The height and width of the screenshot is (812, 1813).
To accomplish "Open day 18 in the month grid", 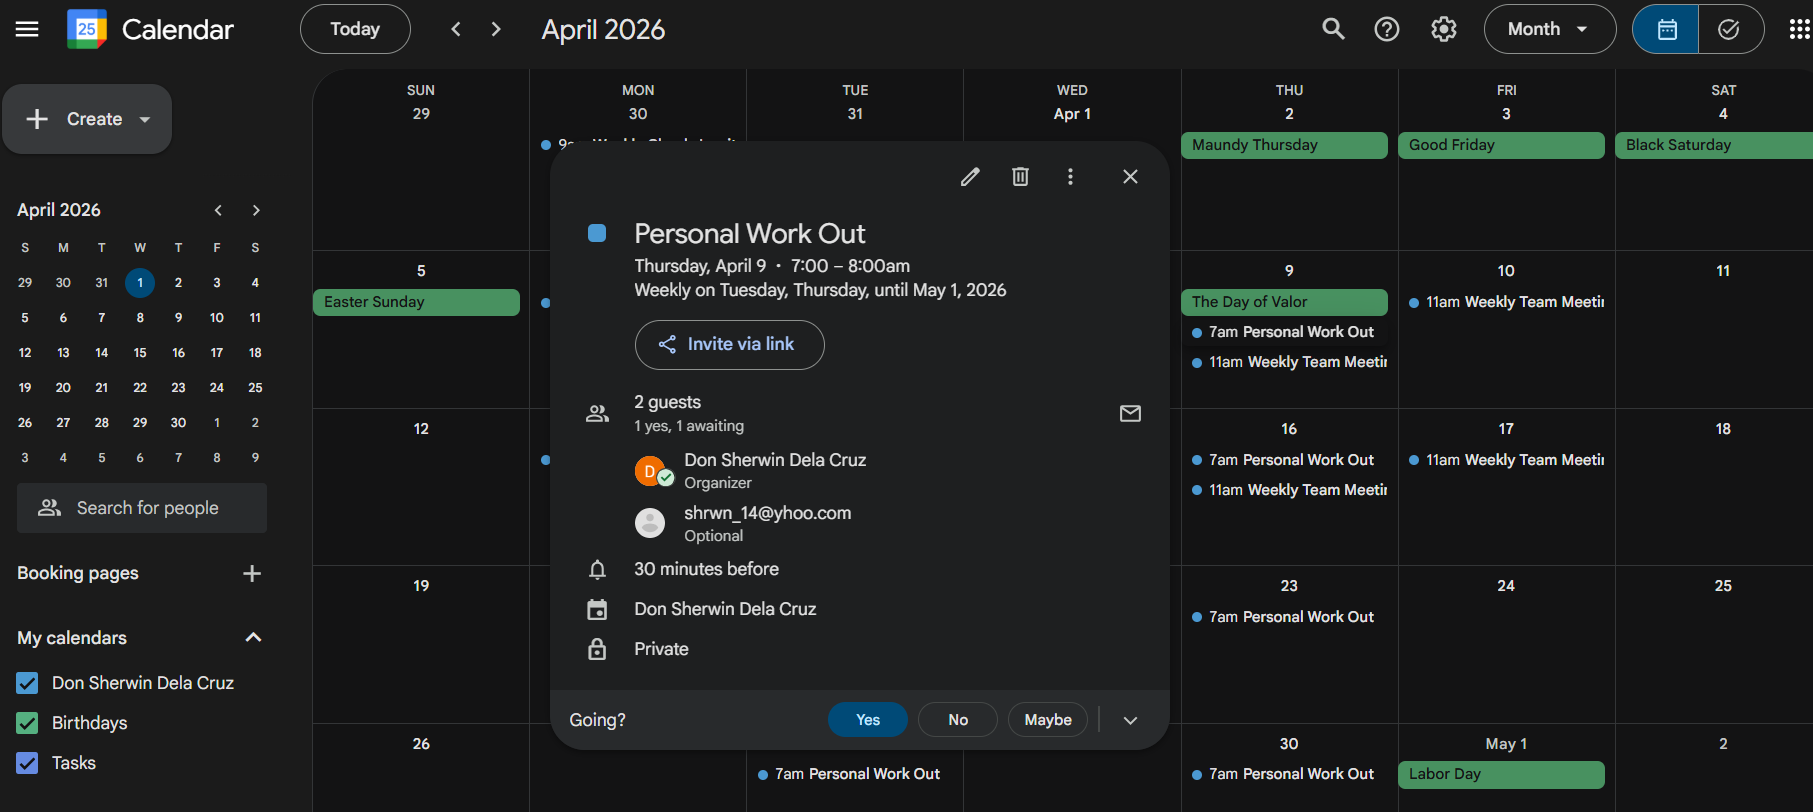I will pos(1723,429).
